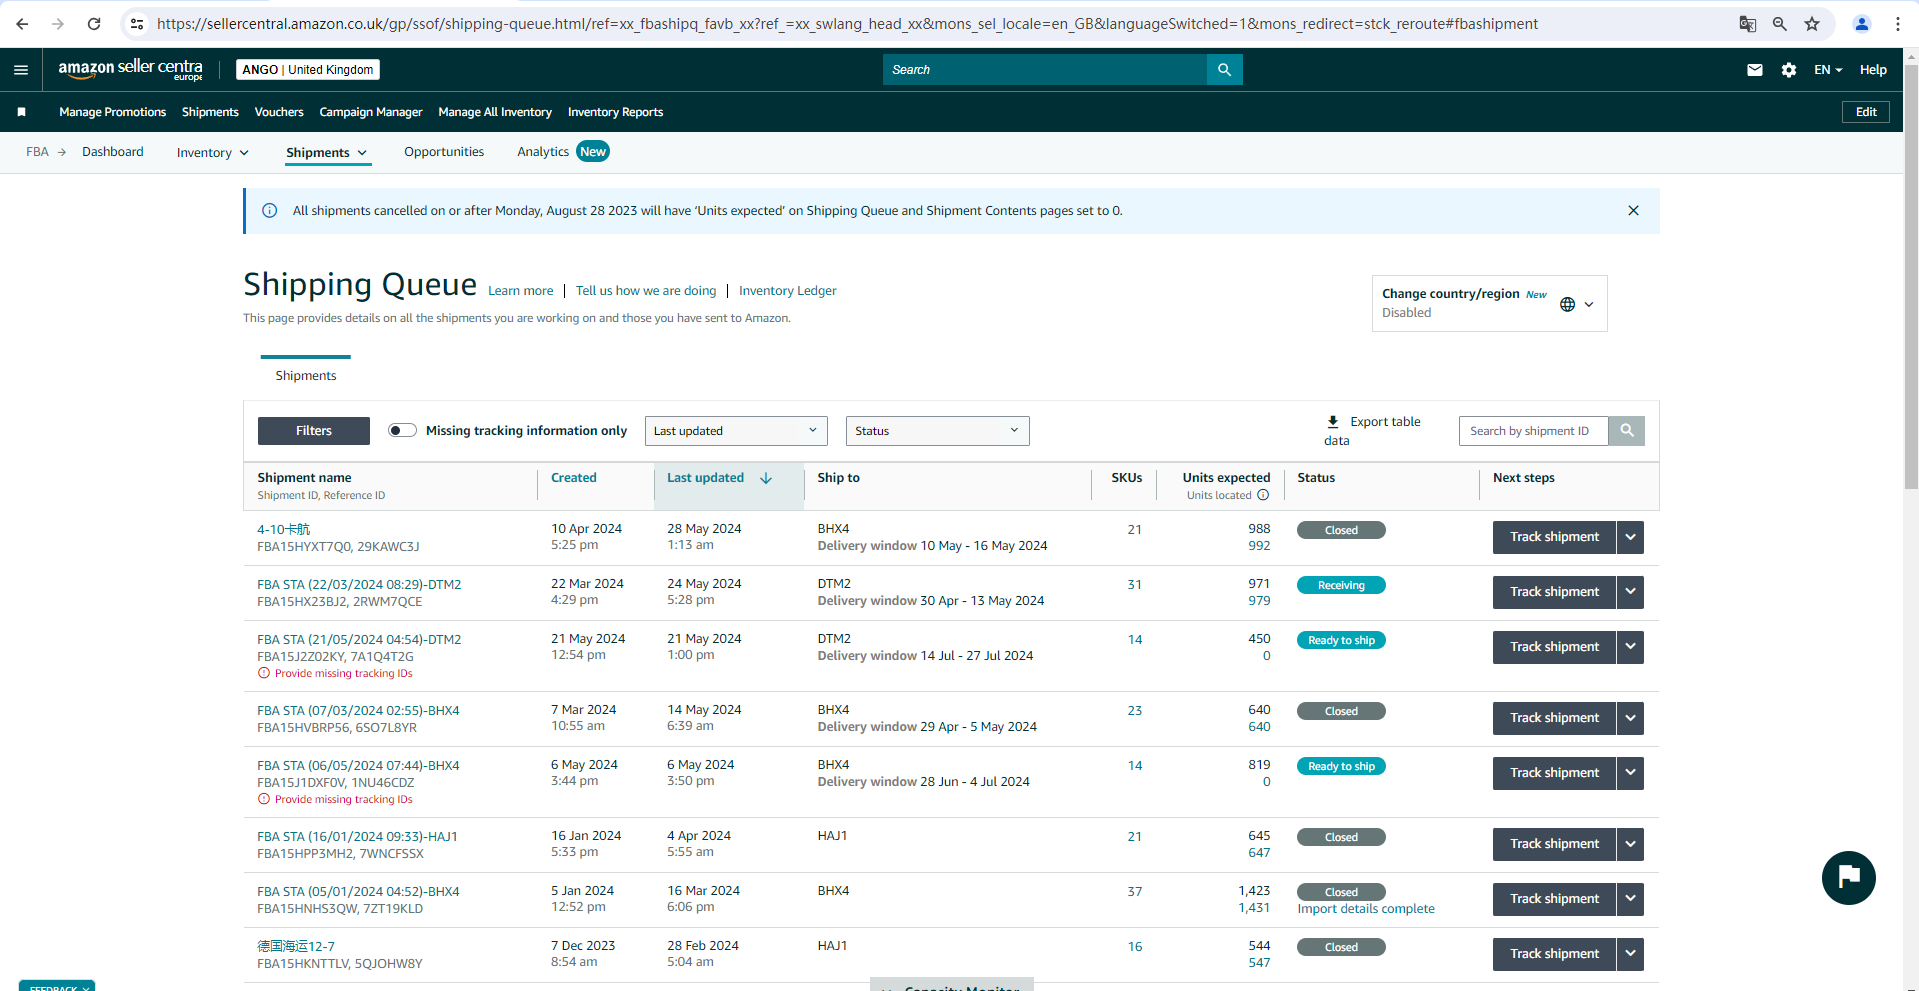Click the Last updated sort arrow

click(x=766, y=478)
